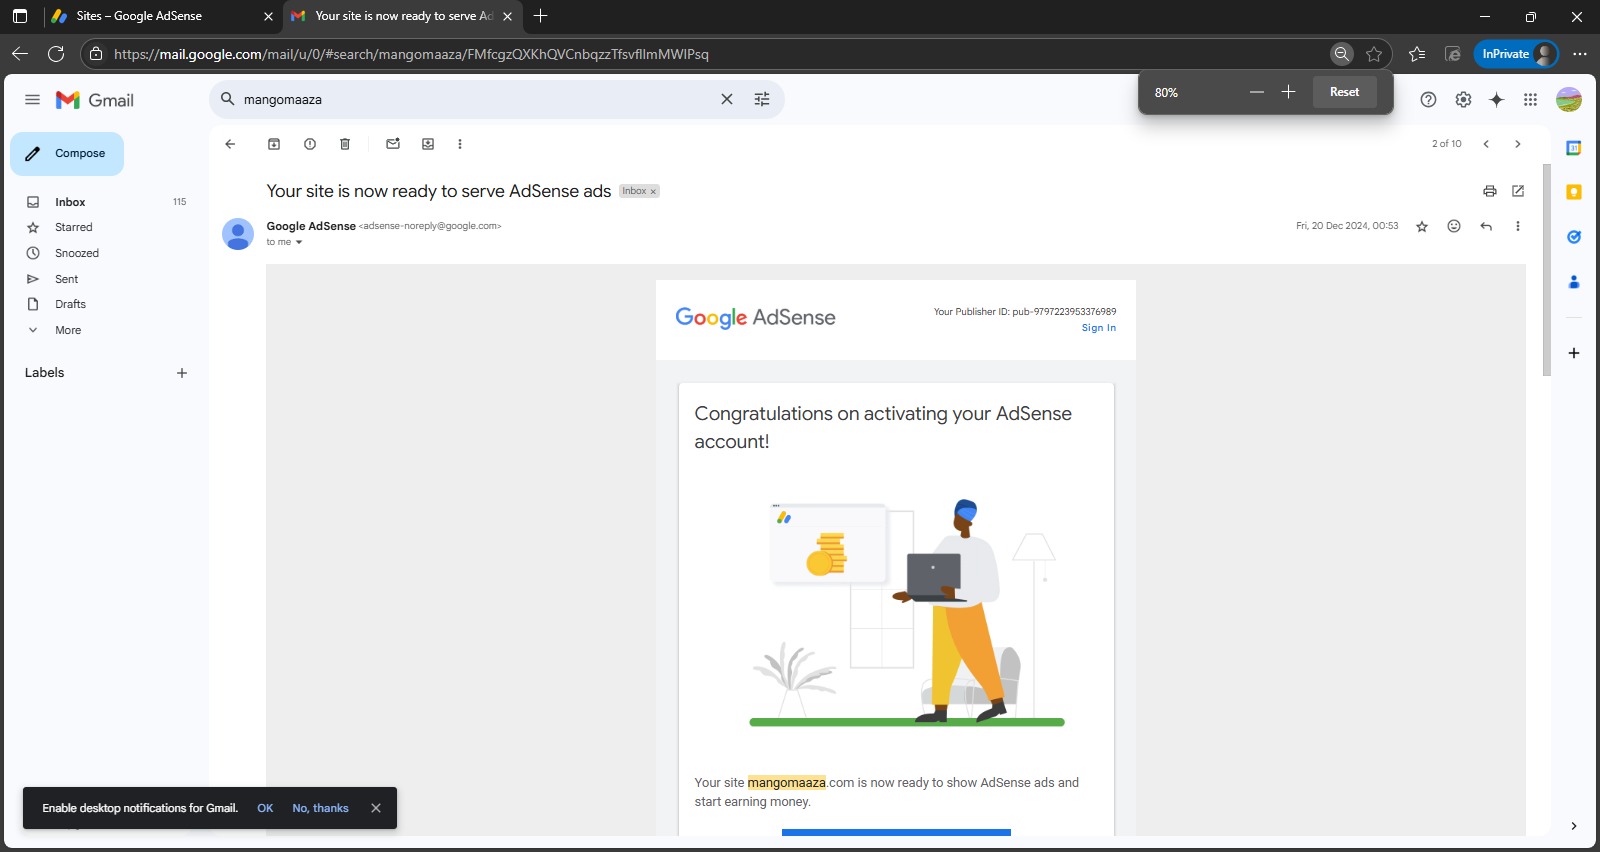Show search options filter icon

click(762, 99)
